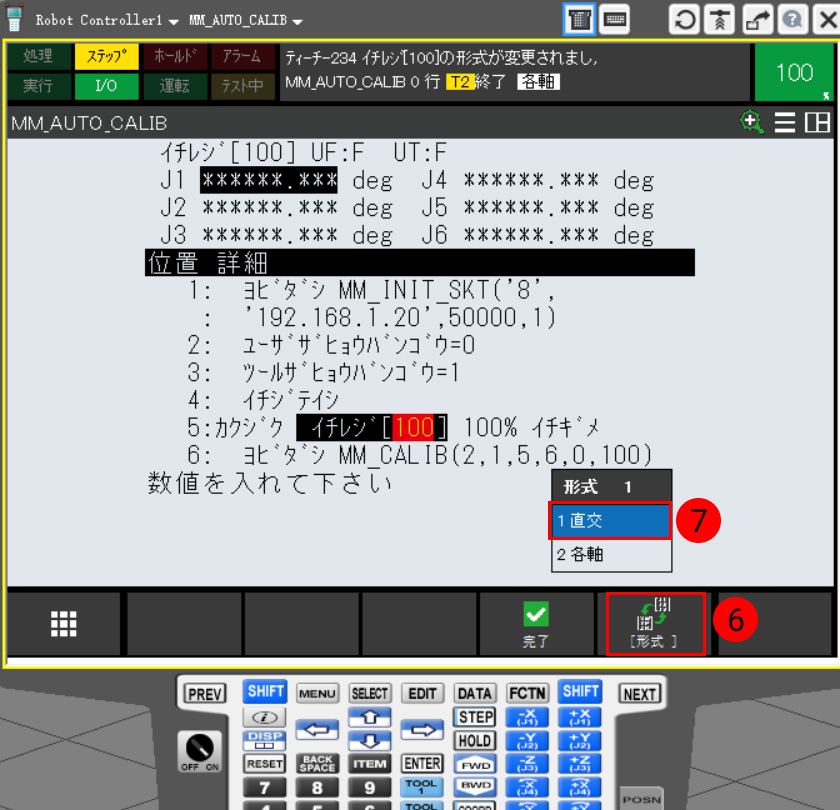
Task: Click the green 100 speed override box
Action: point(794,72)
